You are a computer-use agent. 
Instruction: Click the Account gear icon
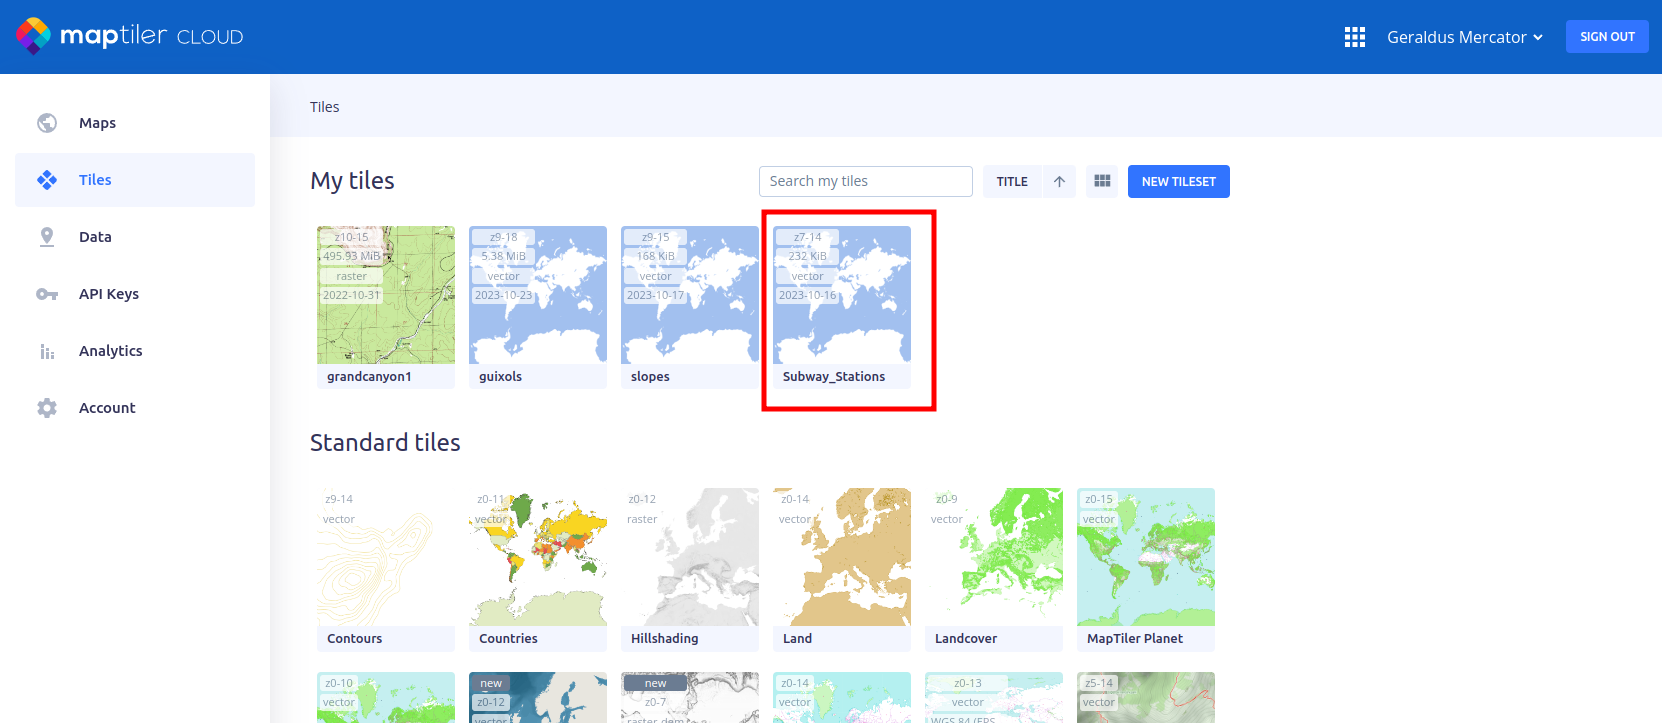[x=47, y=408]
